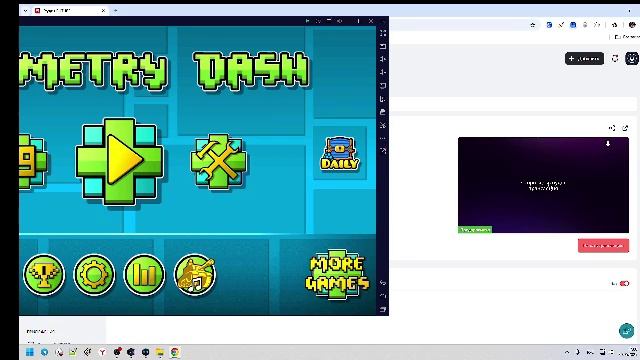Toggle the red switch on the right
The image size is (640, 360).
point(624,283)
